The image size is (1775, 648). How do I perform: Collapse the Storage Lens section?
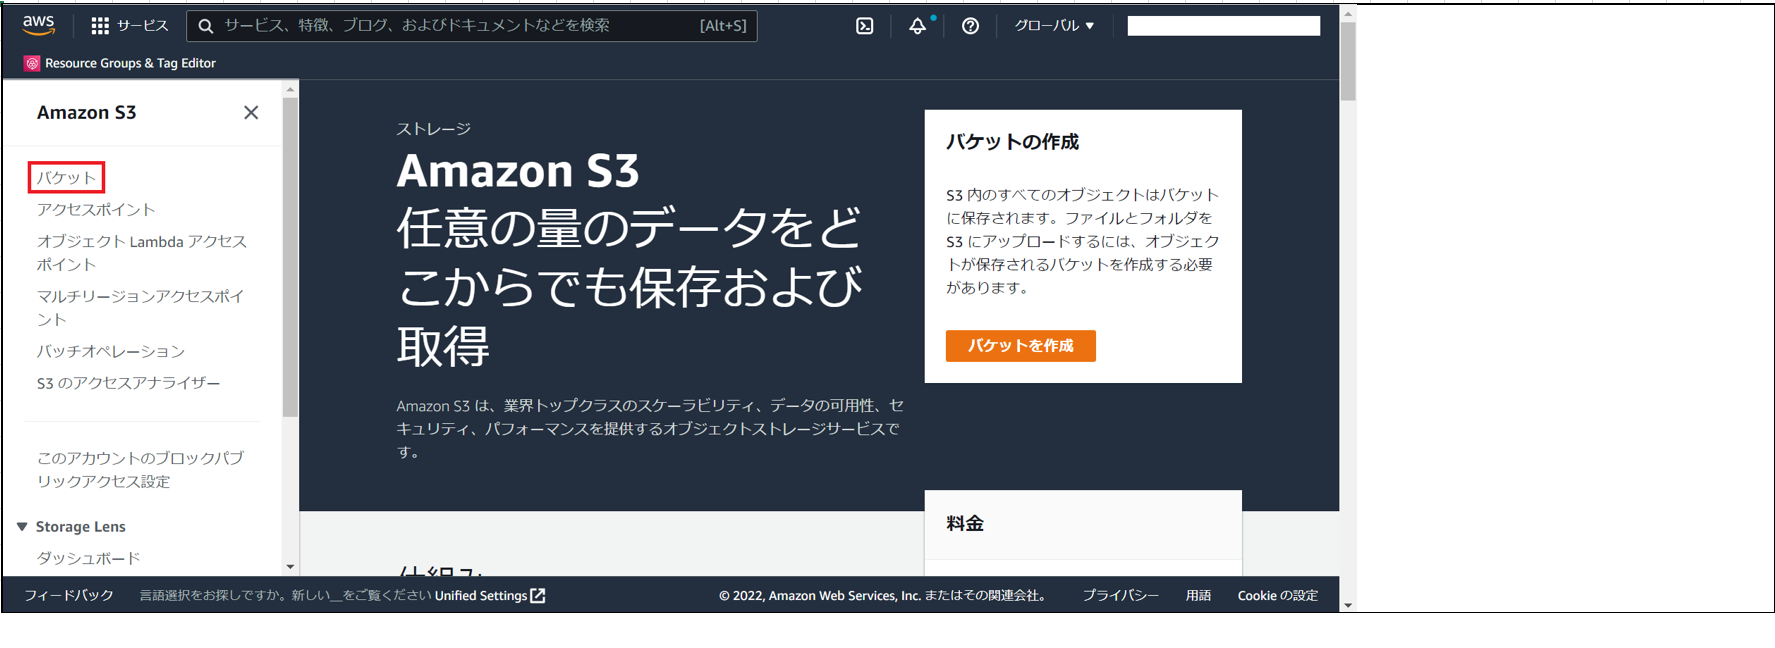tap(22, 527)
